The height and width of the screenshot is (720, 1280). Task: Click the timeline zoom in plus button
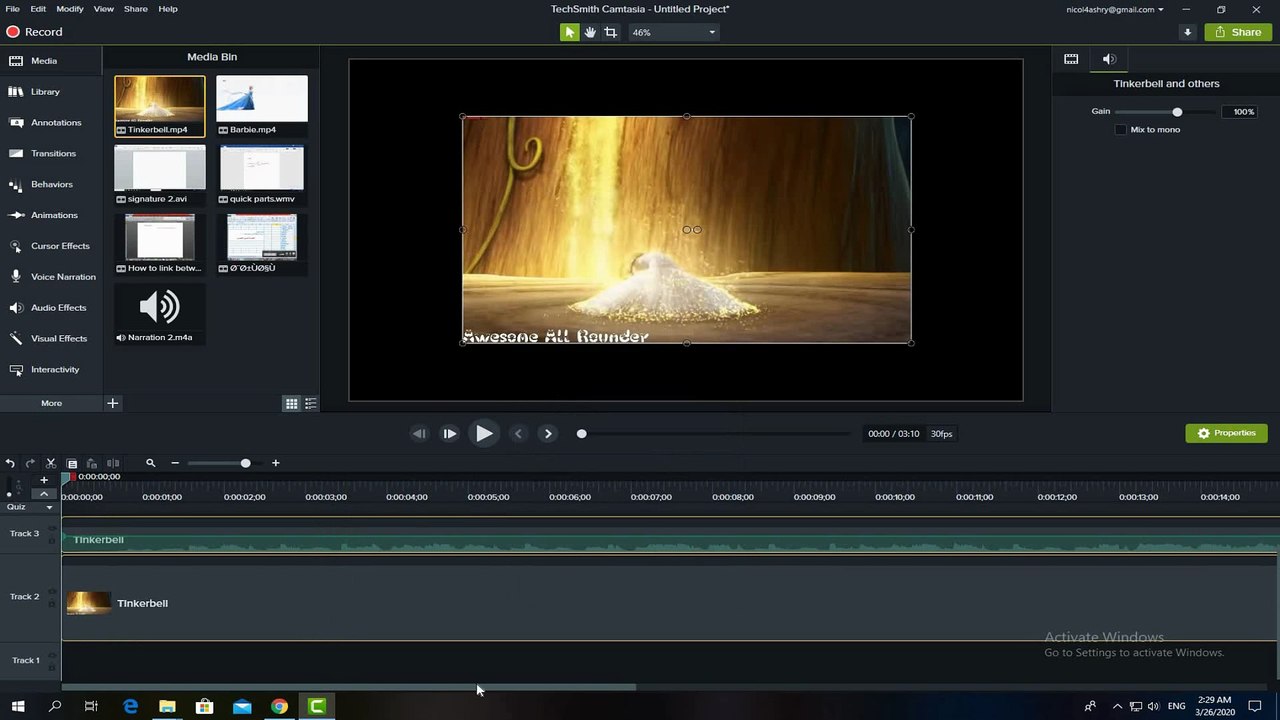275,463
